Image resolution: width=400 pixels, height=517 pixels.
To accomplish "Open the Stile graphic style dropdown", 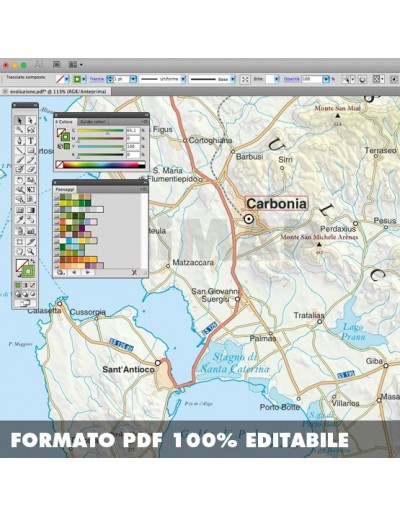I will [277, 79].
